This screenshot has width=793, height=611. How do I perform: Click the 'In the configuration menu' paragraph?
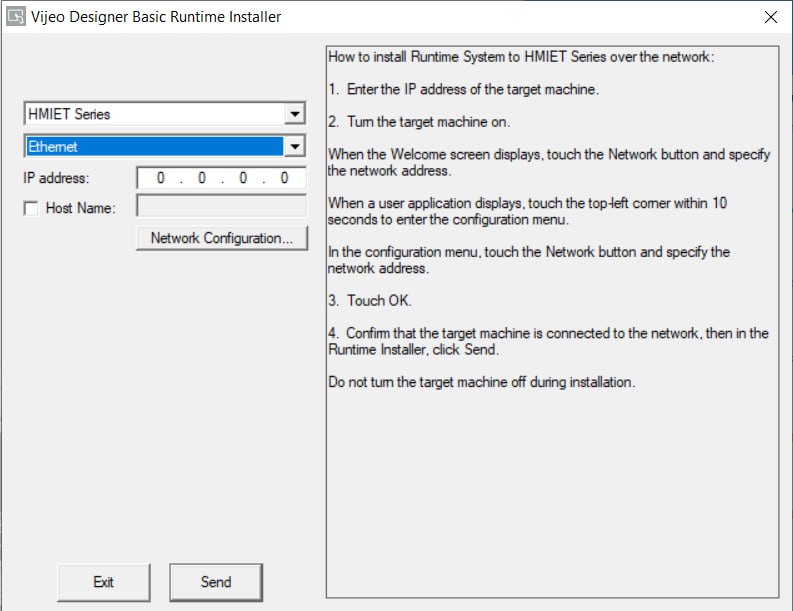point(529,260)
